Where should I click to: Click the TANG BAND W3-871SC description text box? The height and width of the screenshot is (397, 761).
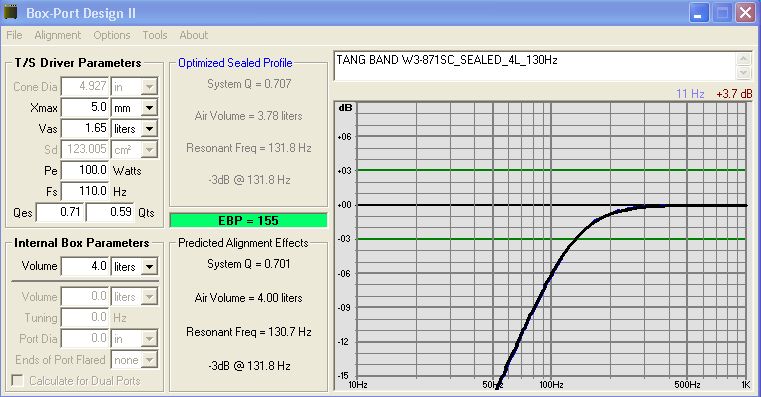[534, 66]
